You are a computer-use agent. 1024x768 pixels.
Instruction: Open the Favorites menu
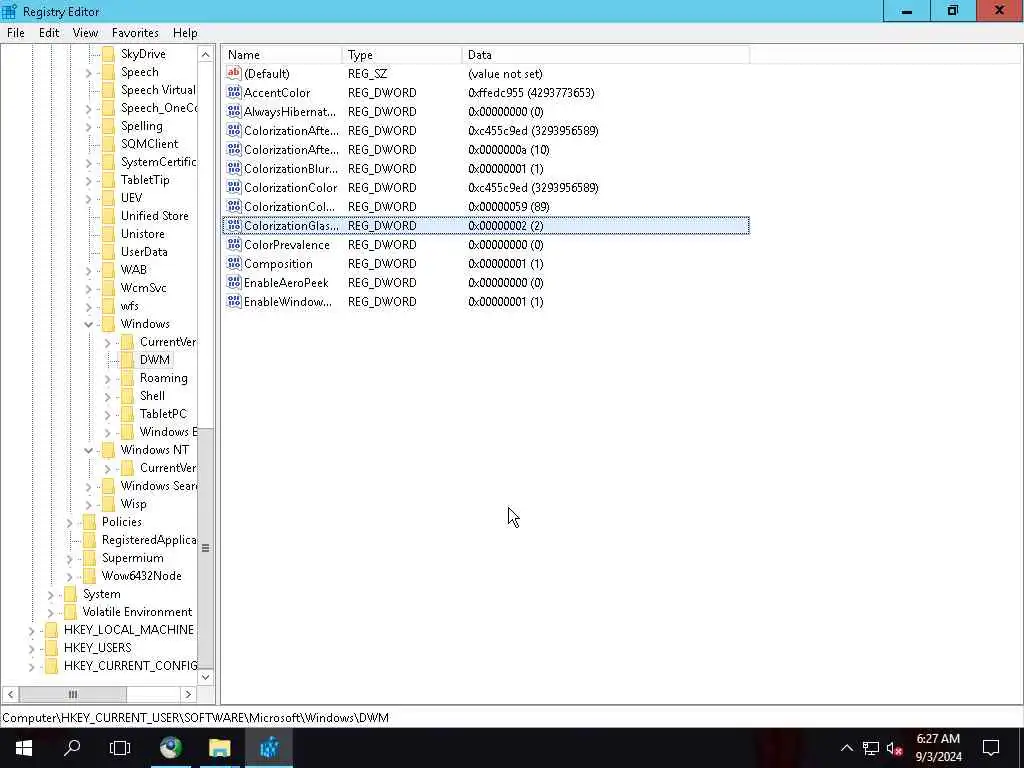(x=135, y=33)
